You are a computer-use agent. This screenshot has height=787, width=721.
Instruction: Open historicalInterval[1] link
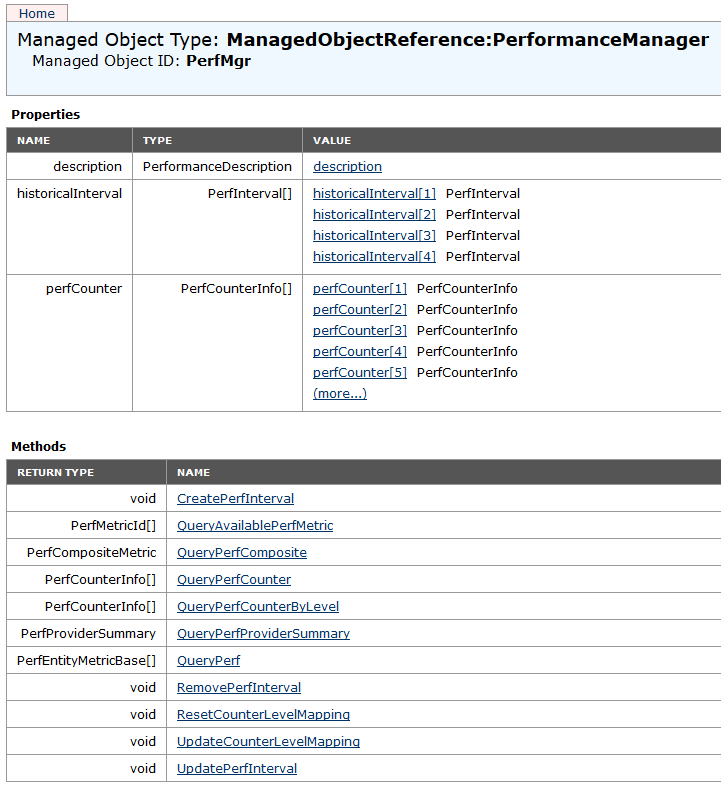[374, 194]
